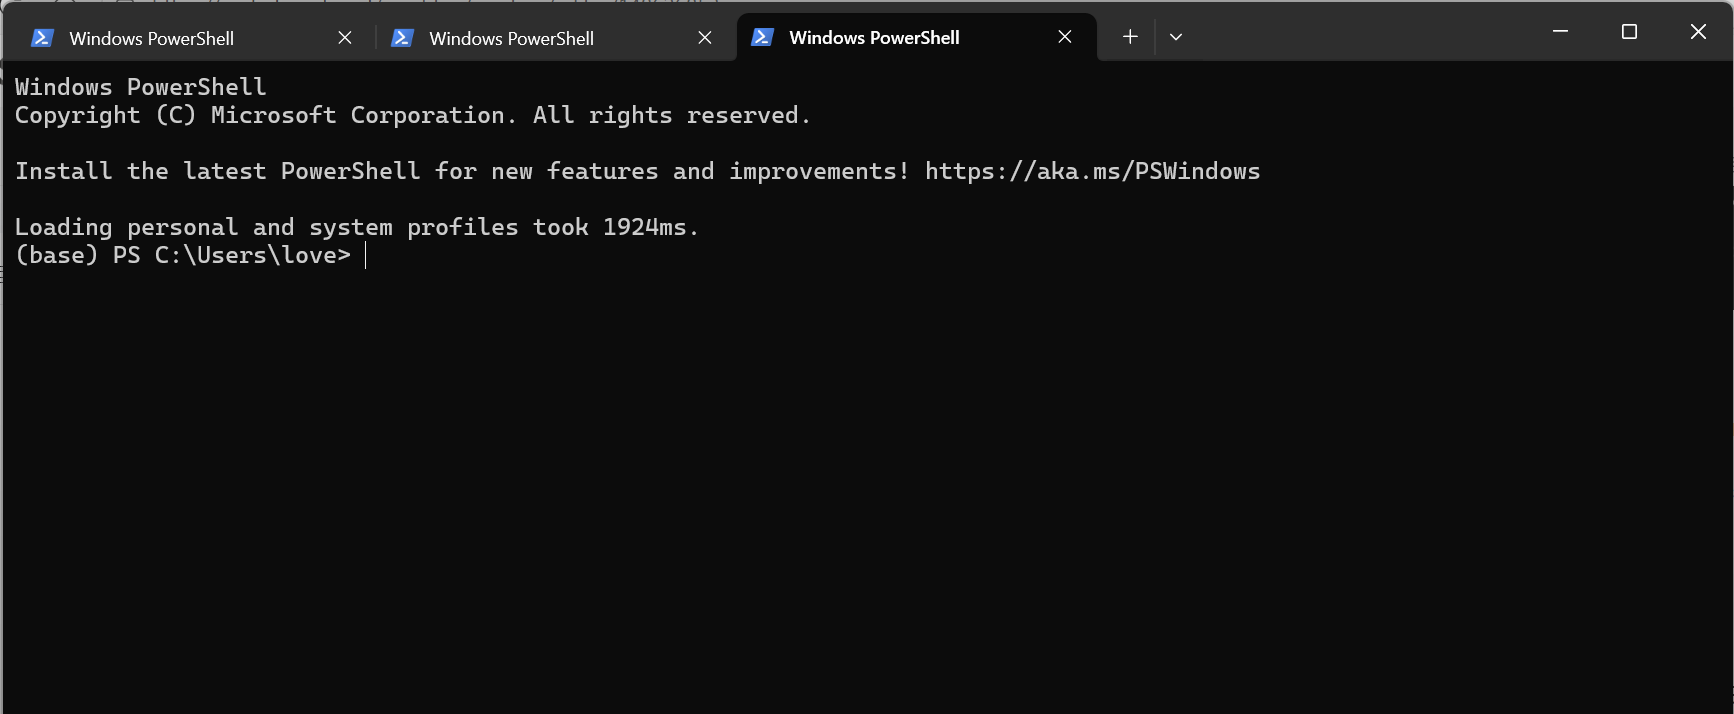Click the blinking cursor after the prompt
The height and width of the screenshot is (714, 1734).
tap(366, 255)
